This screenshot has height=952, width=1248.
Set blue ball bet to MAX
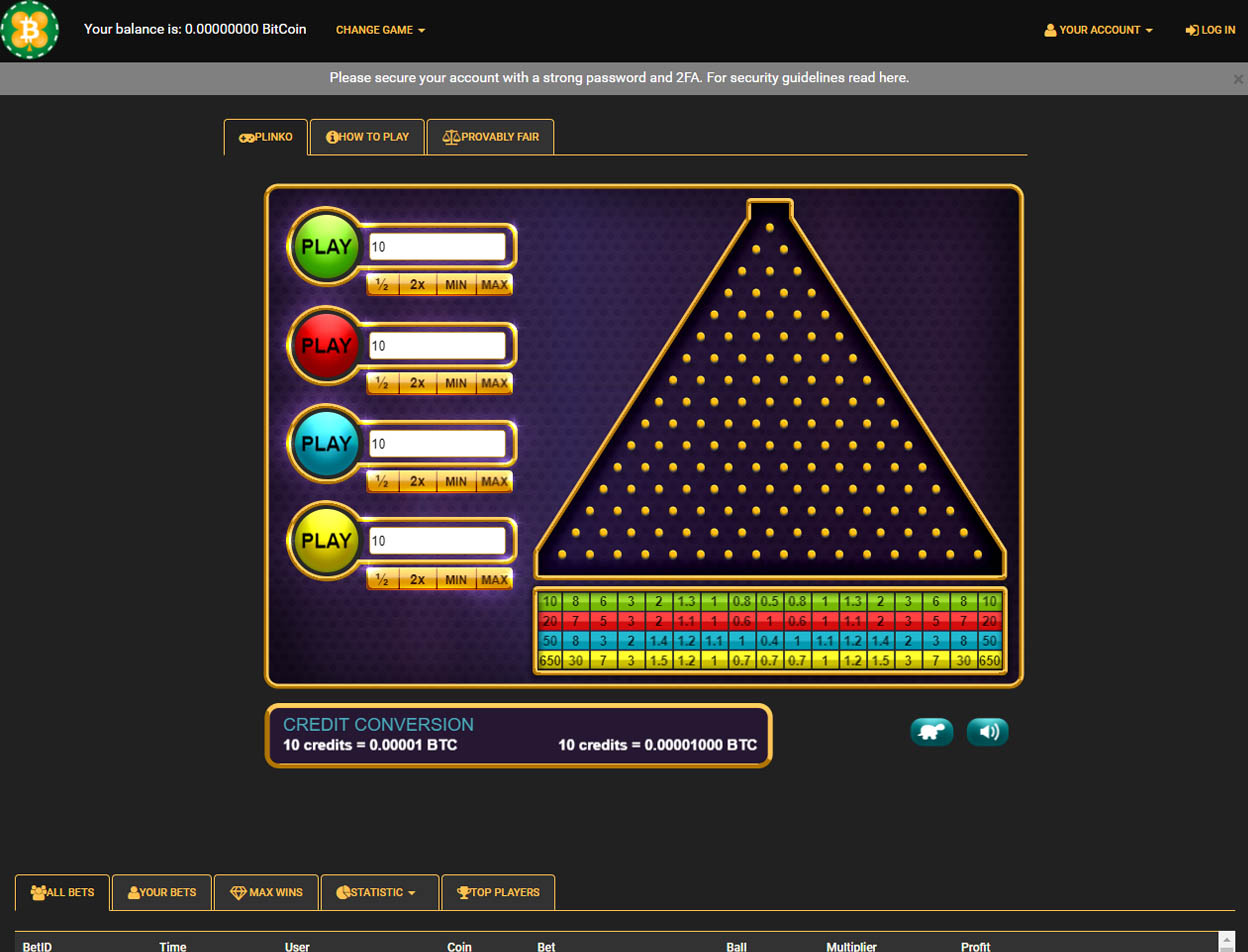click(x=494, y=481)
